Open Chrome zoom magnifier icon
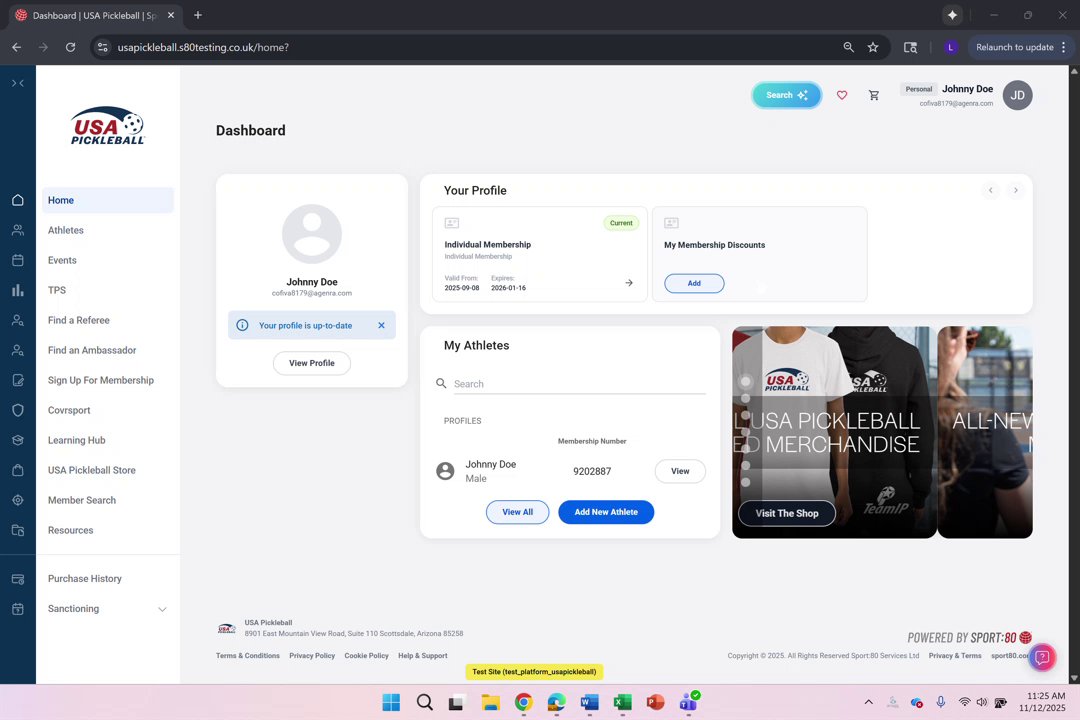 coord(849,47)
